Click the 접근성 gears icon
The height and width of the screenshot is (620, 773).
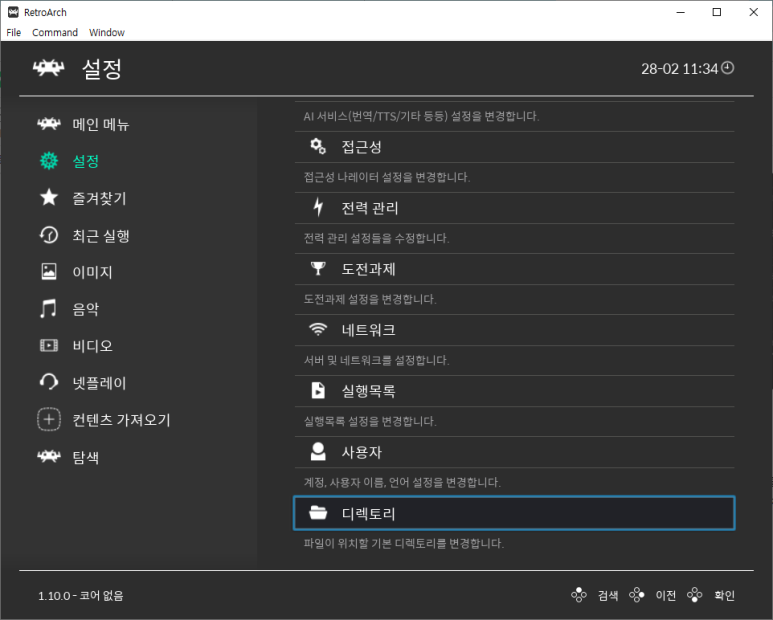coord(318,146)
